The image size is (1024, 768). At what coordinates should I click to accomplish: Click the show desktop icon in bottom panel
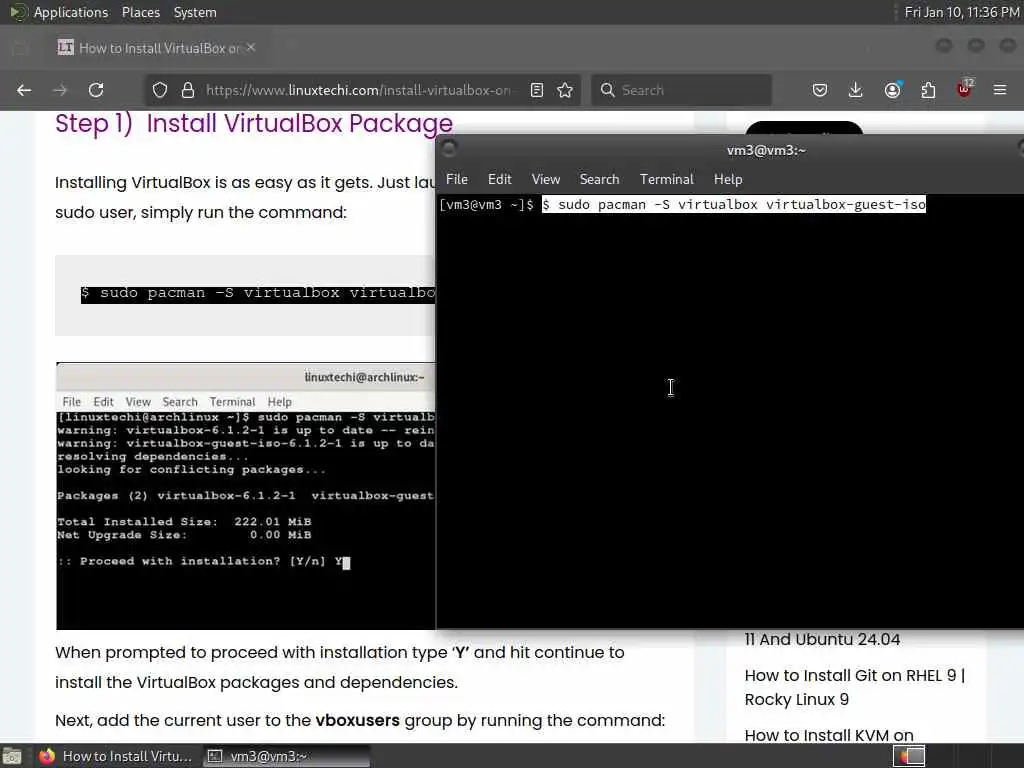[12, 756]
